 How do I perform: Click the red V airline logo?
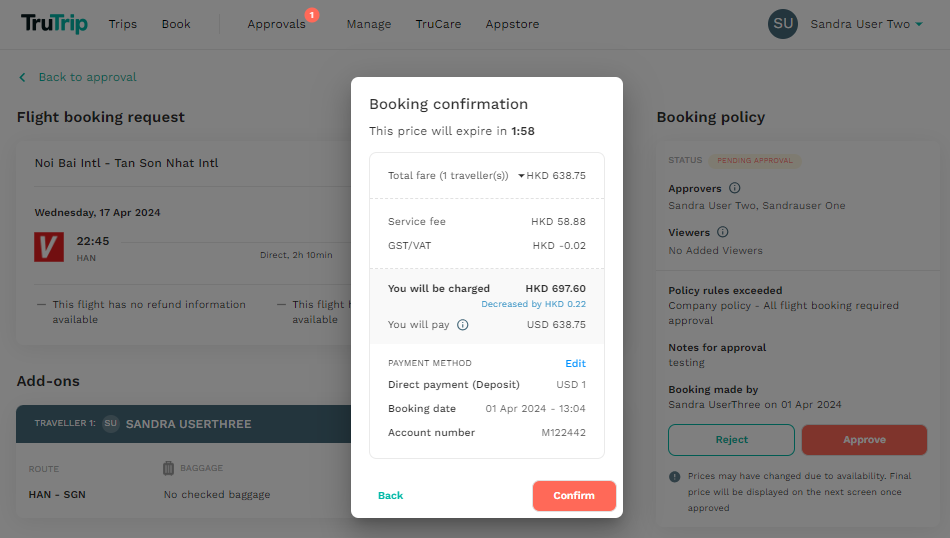pyautogui.click(x=49, y=247)
